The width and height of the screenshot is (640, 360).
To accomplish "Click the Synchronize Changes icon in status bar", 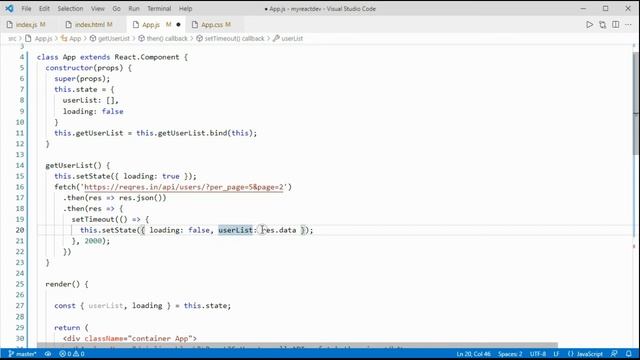I will tap(48, 354).
